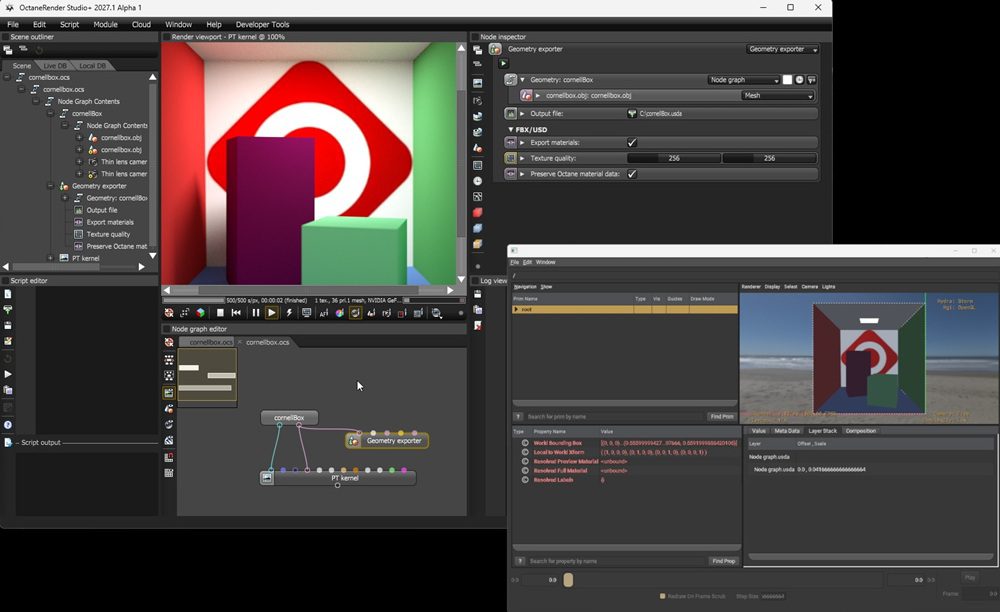Toggle the Export materials checkbox

634,143
